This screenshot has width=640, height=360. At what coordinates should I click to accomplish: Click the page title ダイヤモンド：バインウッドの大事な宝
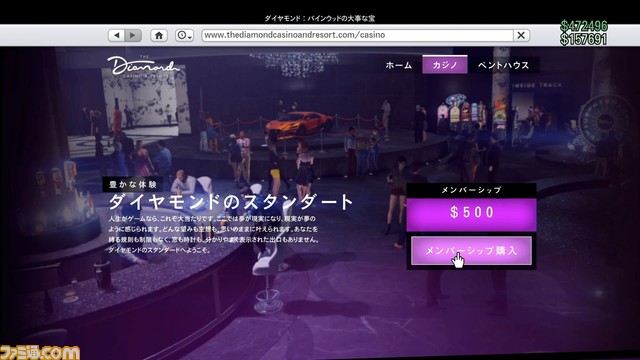point(320,18)
